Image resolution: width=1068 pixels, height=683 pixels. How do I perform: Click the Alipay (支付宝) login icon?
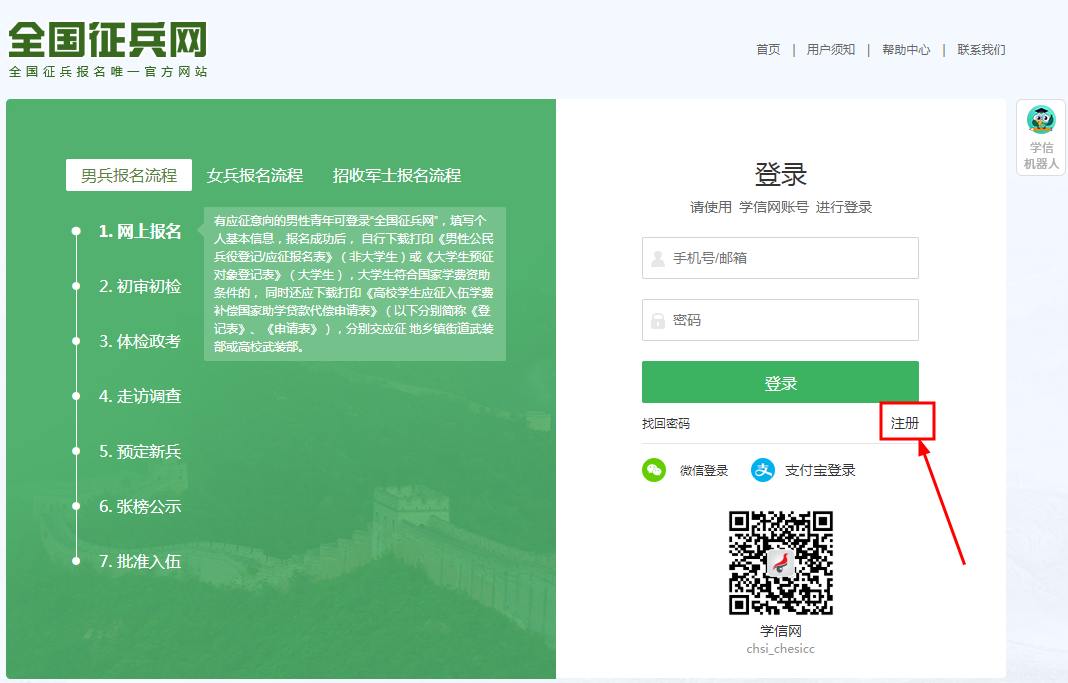point(763,469)
